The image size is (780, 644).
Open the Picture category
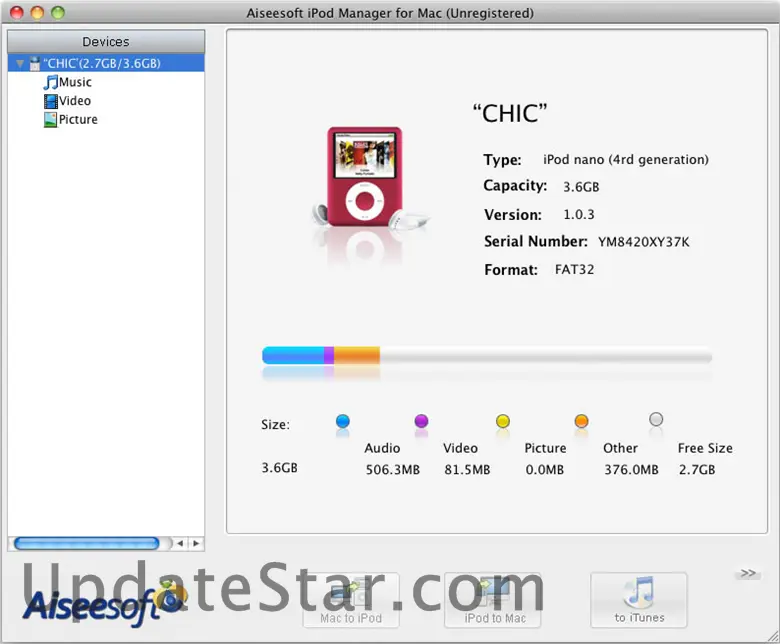tap(78, 120)
